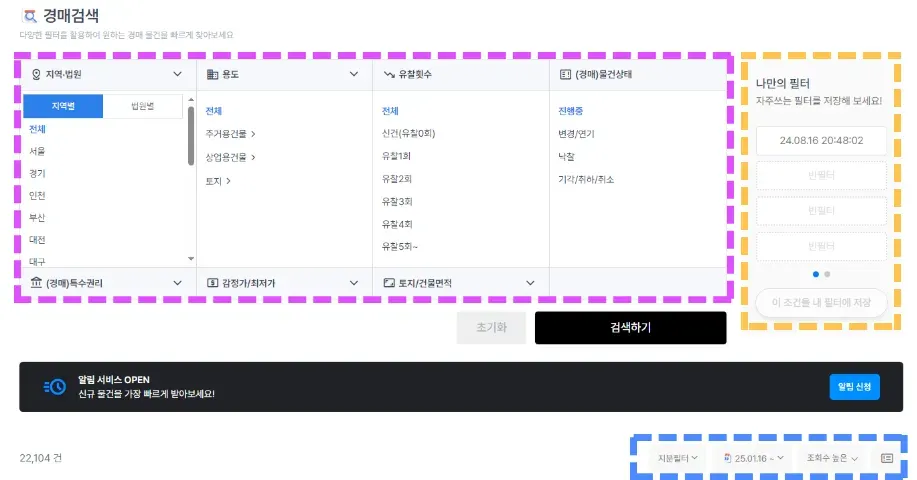Click the courthouse icon beside (경매)특수권리
The width and height of the screenshot is (917, 480).
36,282
